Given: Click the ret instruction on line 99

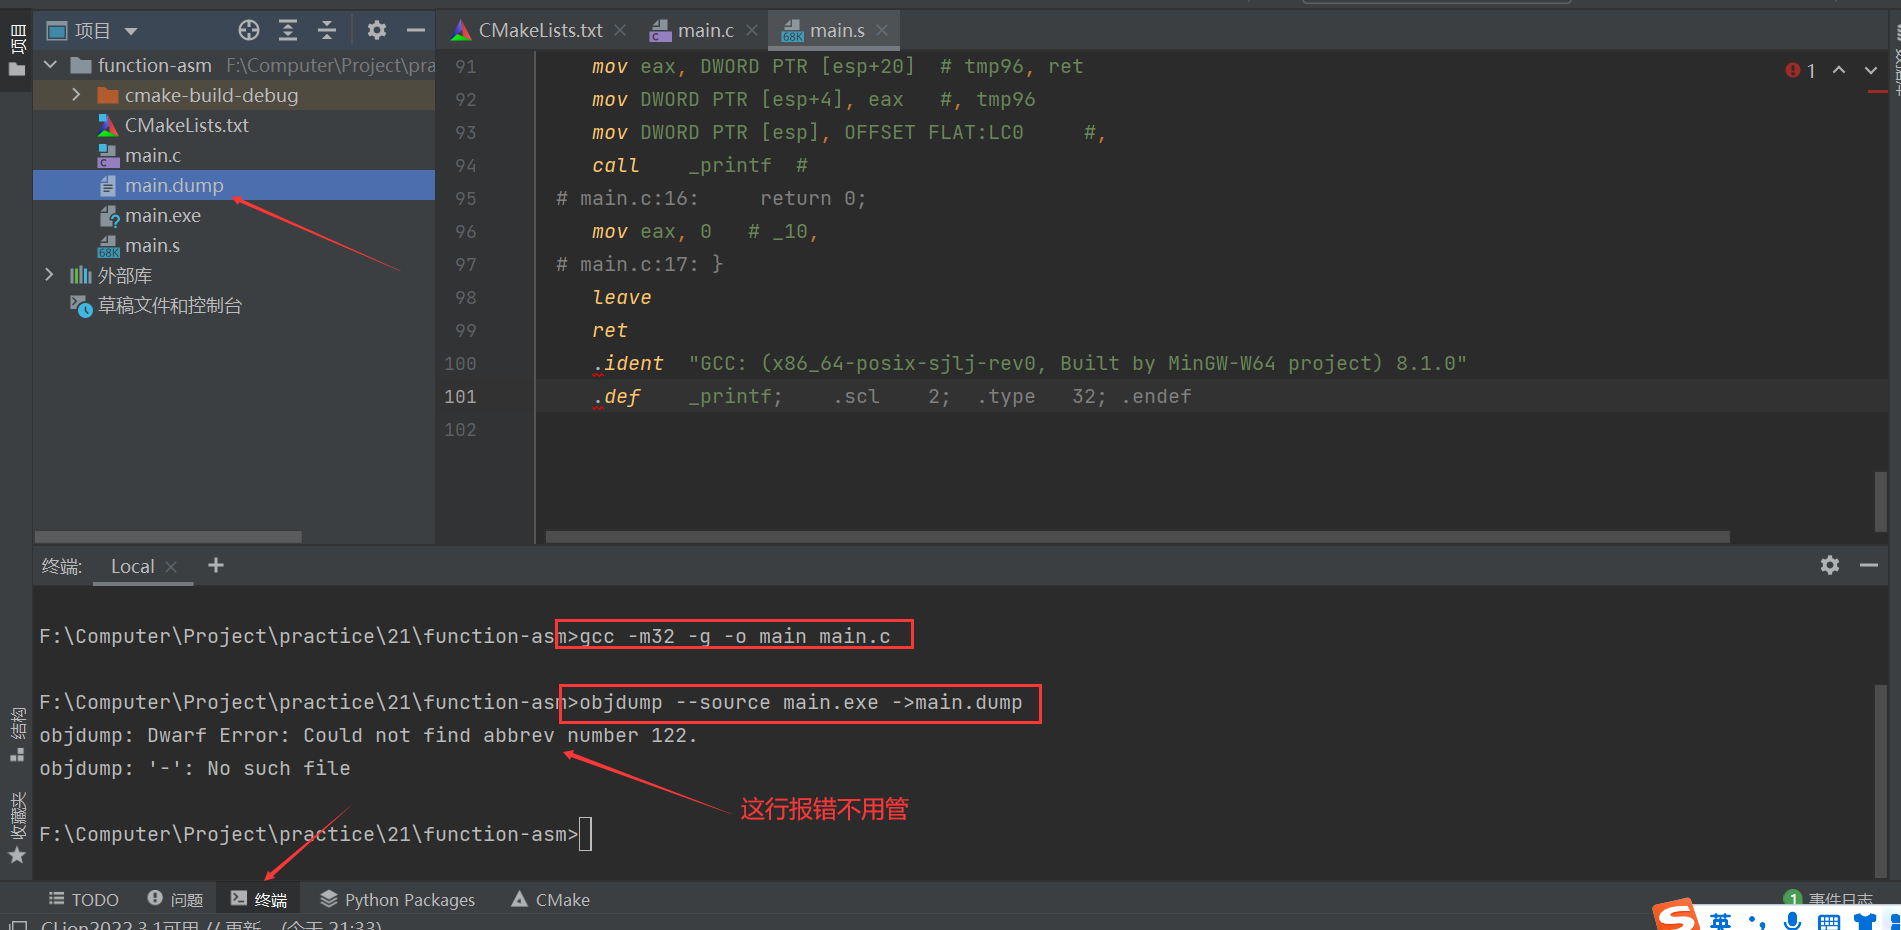Looking at the screenshot, I should point(609,331).
